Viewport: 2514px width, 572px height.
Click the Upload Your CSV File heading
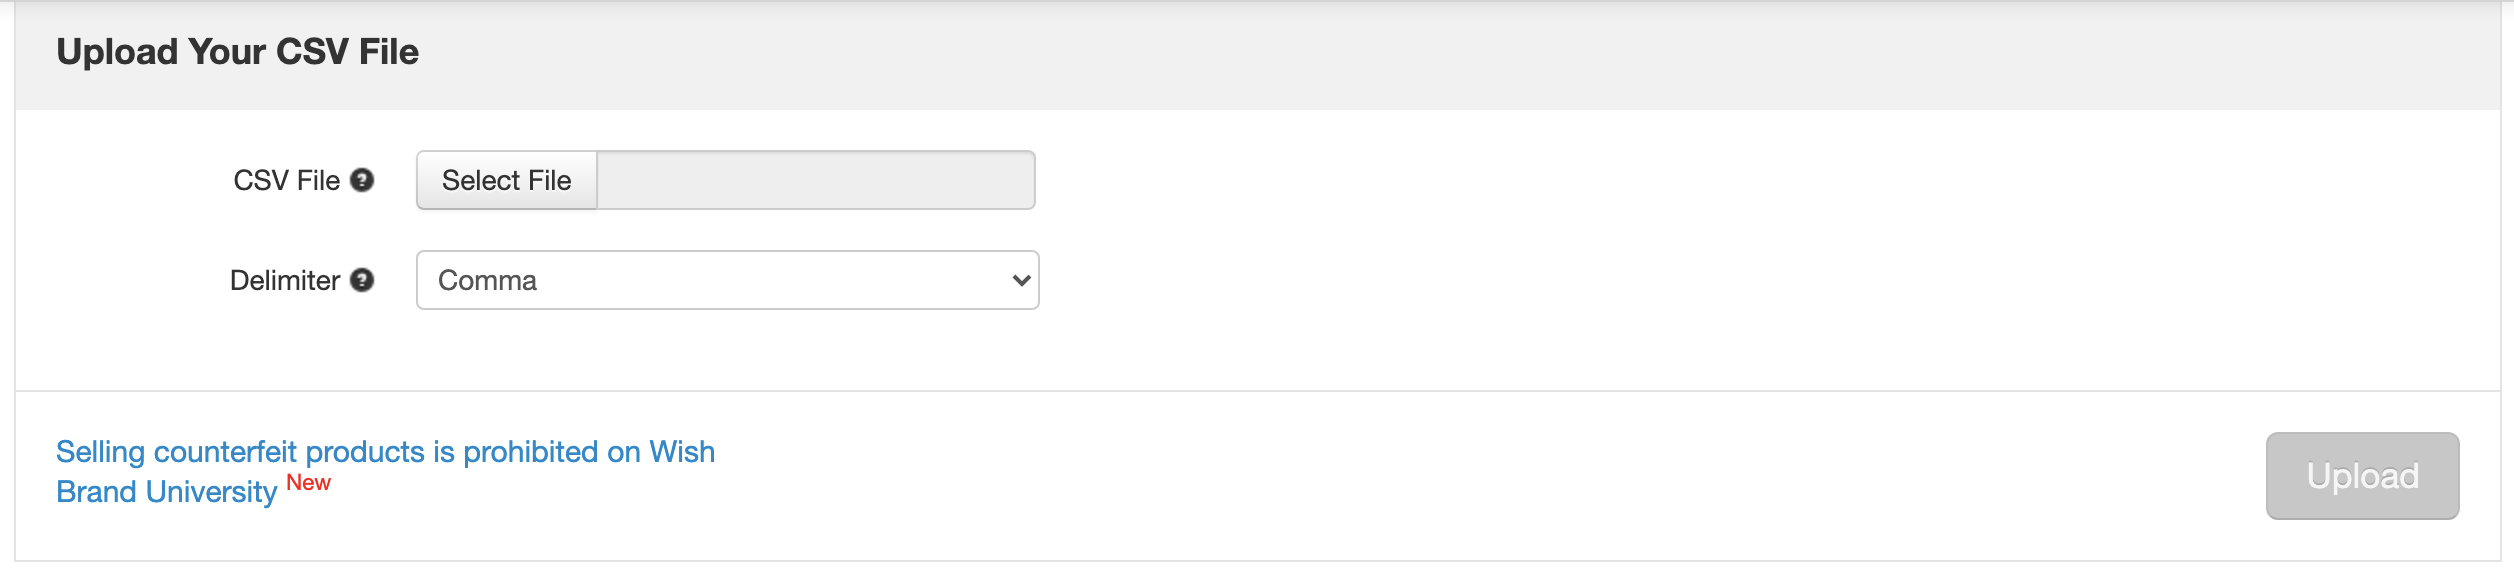(x=237, y=52)
